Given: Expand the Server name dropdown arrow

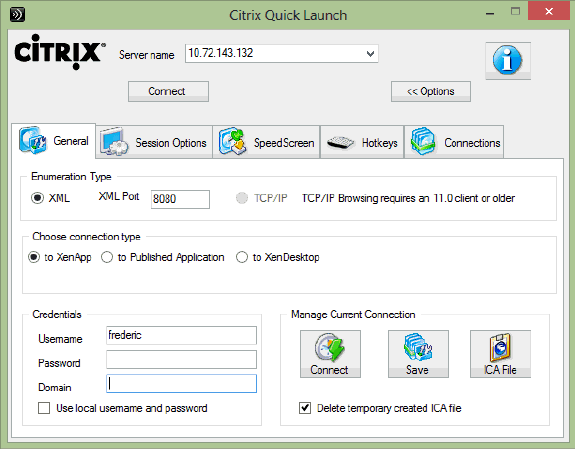Looking at the screenshot, I should click(370, 54).
